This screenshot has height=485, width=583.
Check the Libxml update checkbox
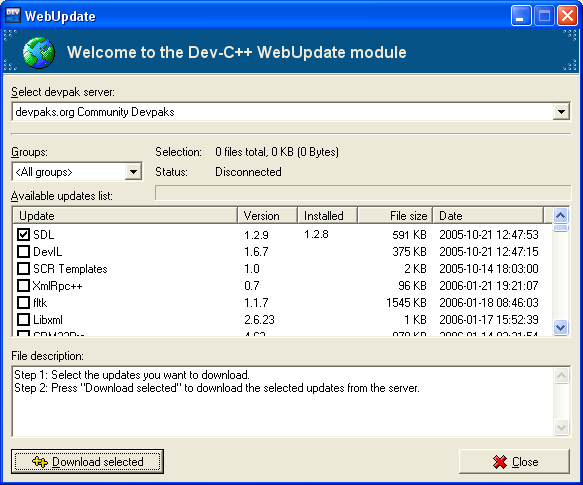tap(23, 319)
